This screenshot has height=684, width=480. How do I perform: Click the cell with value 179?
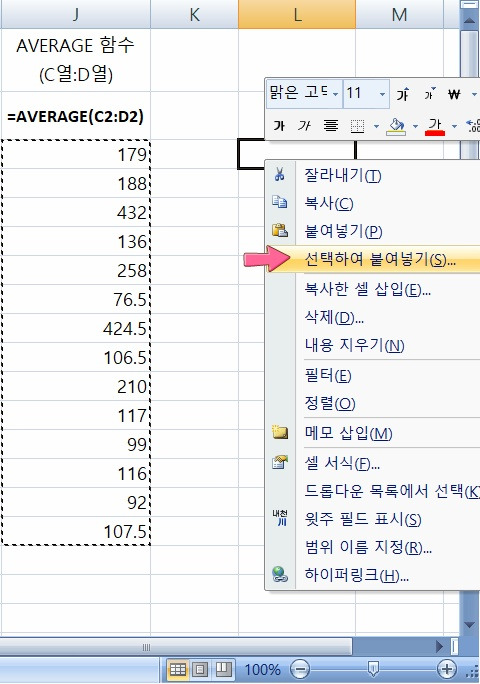click(76, 154)
